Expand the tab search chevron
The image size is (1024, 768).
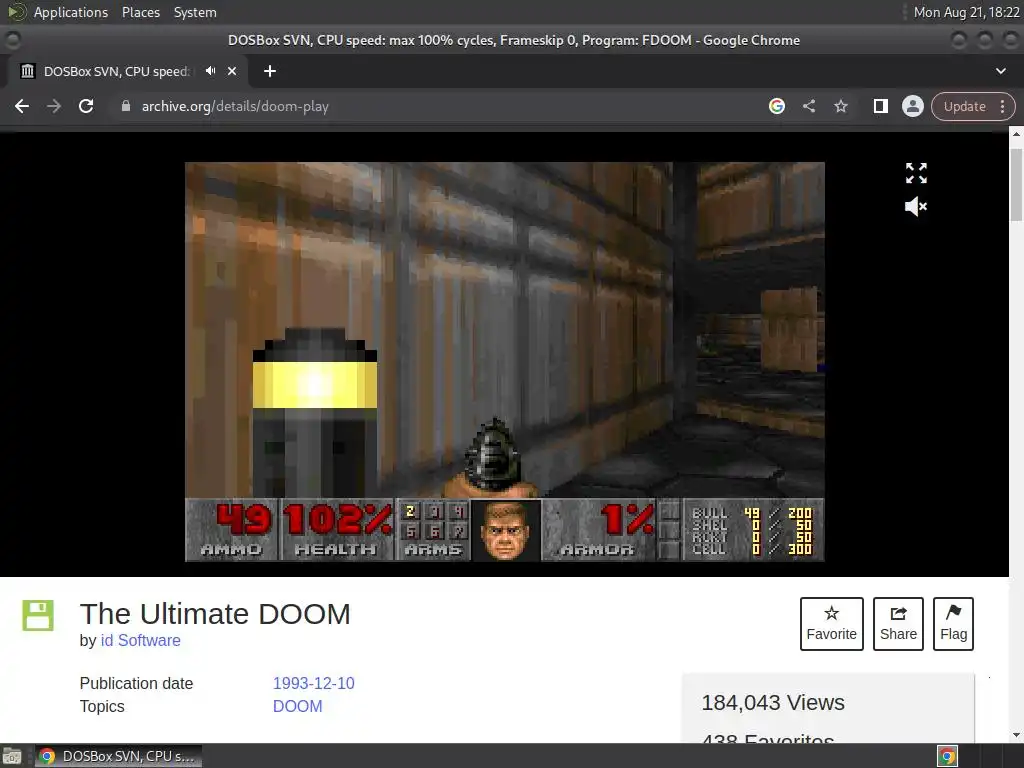point(1000,71)
